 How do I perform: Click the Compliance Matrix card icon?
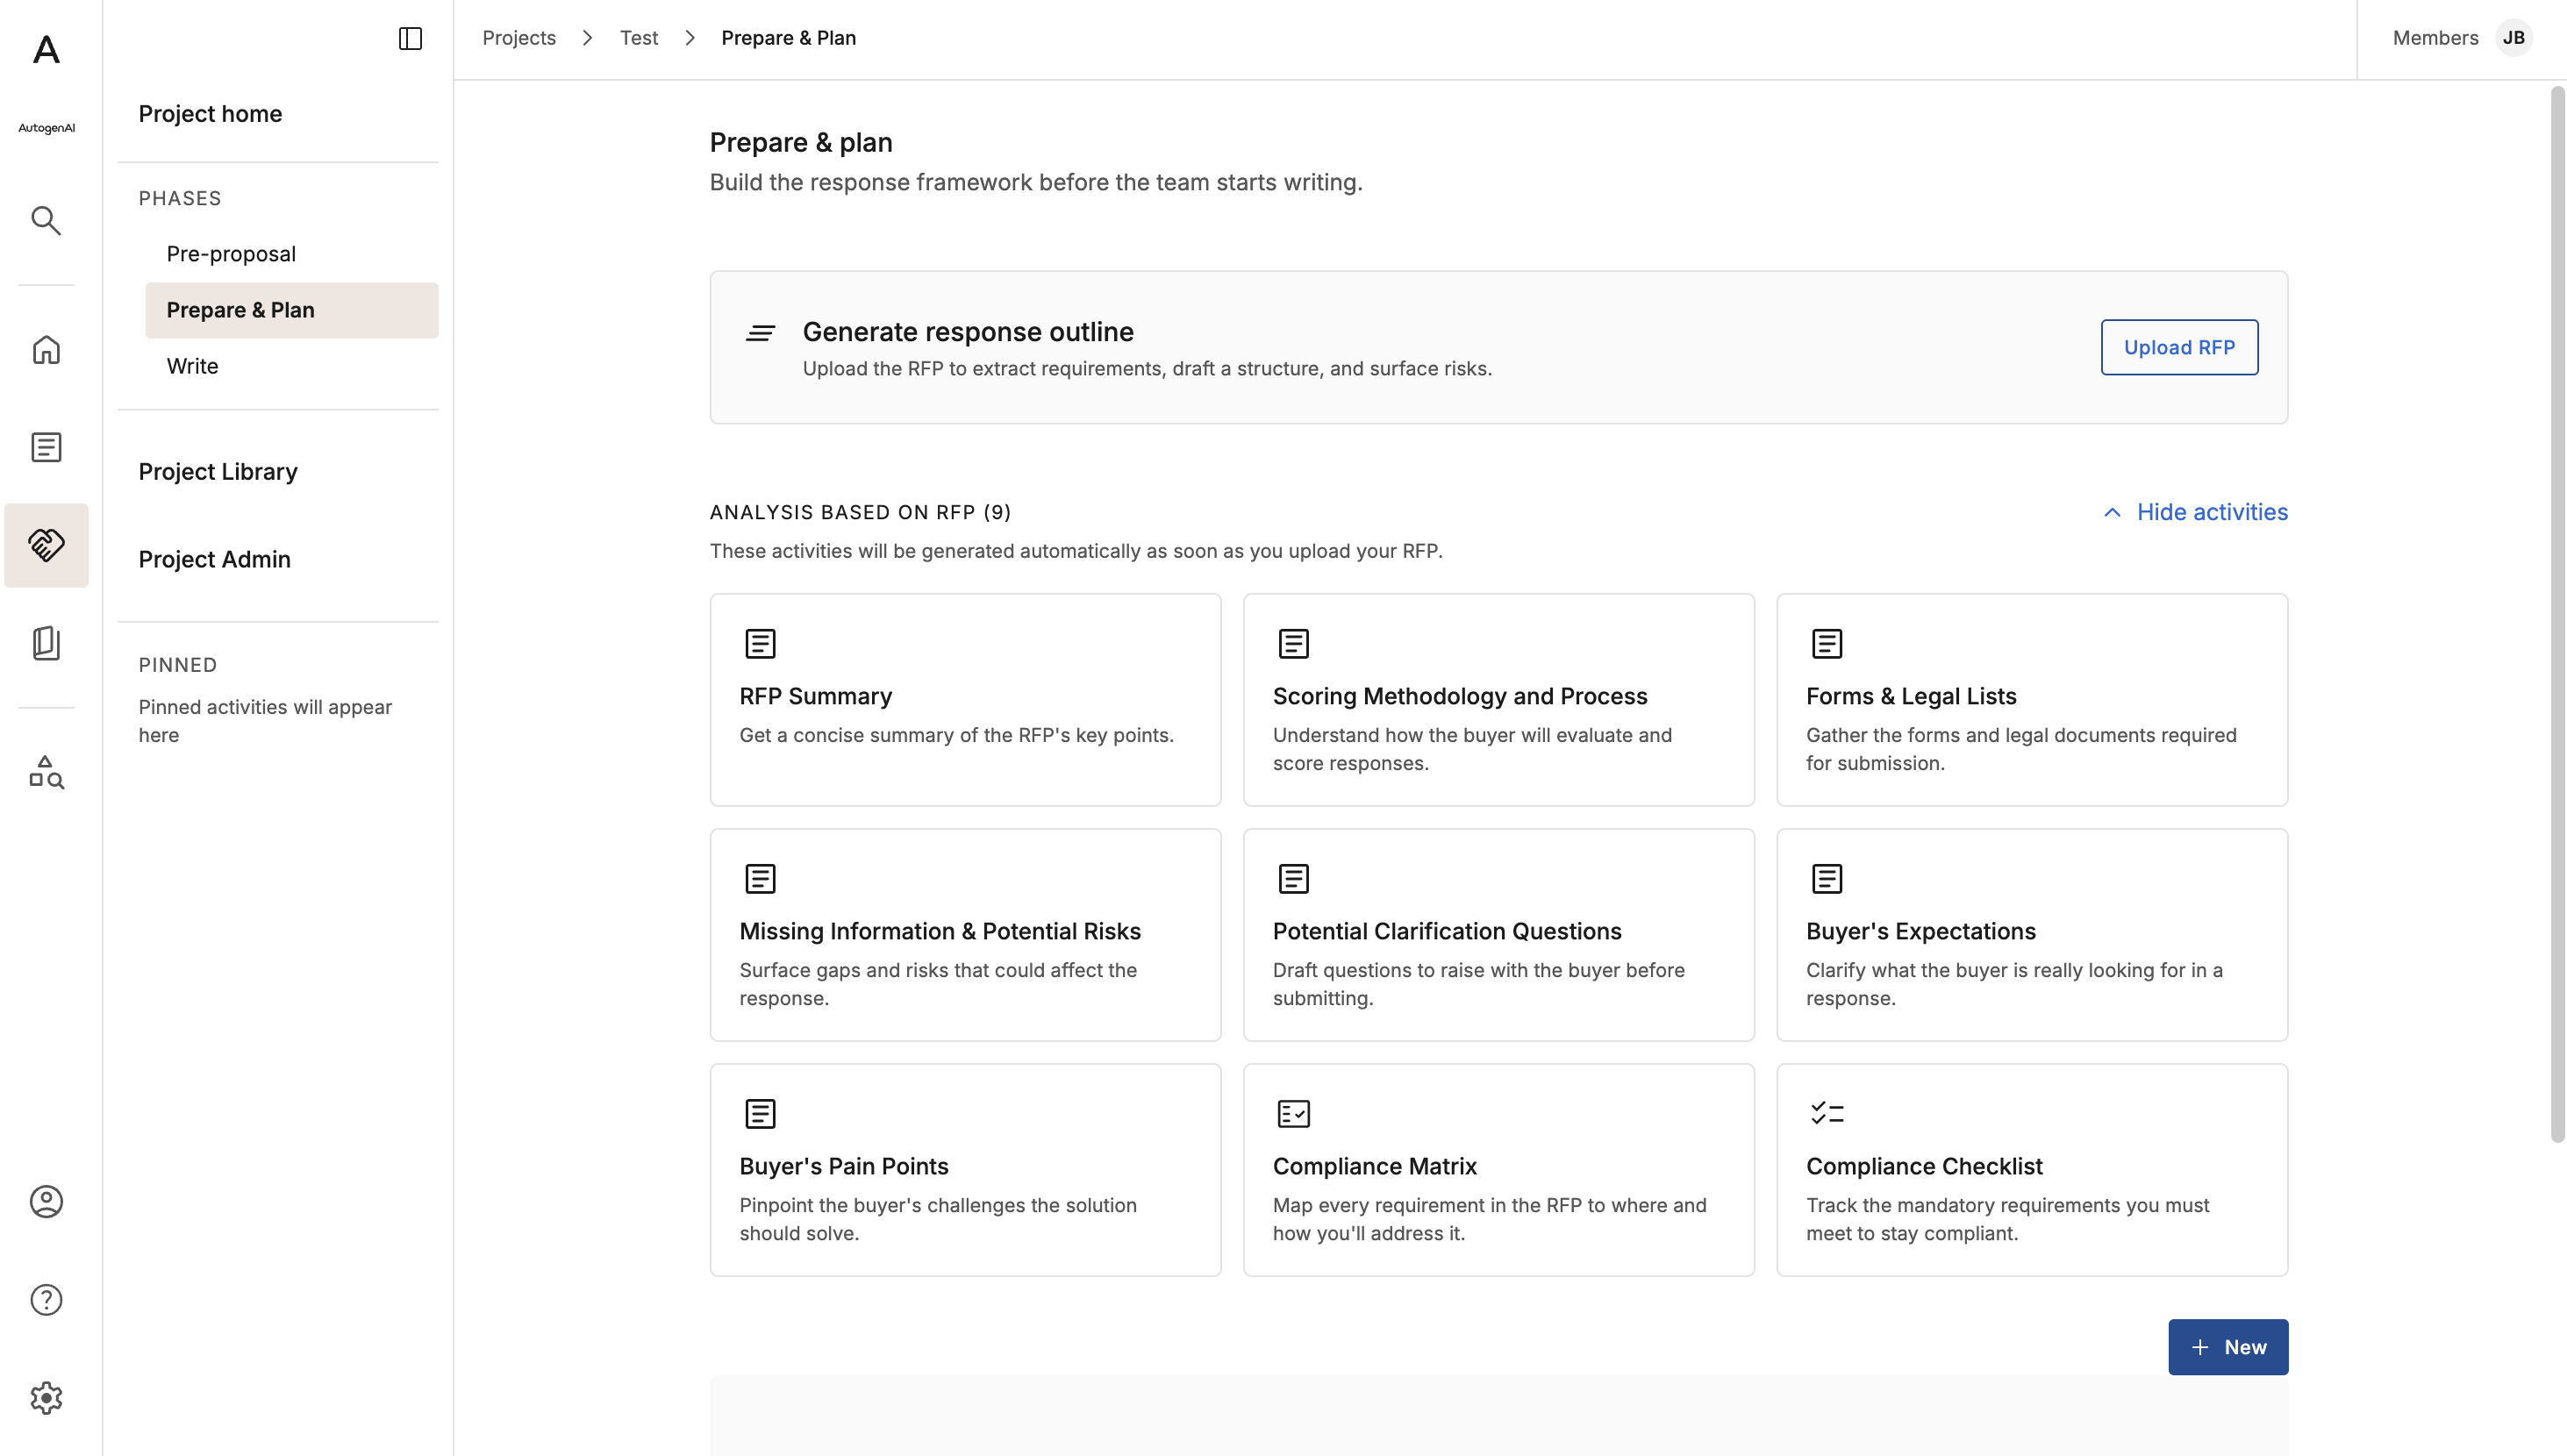1293,1113
